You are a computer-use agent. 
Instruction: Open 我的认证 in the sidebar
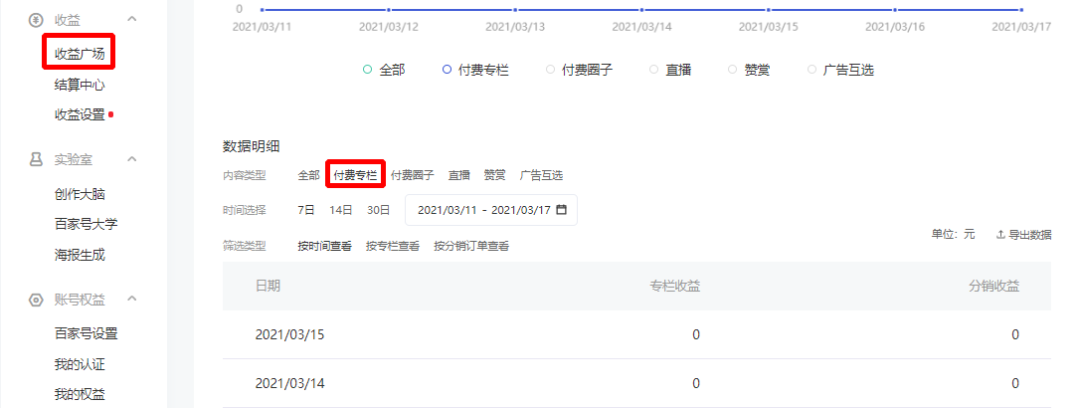coord(79,365)
